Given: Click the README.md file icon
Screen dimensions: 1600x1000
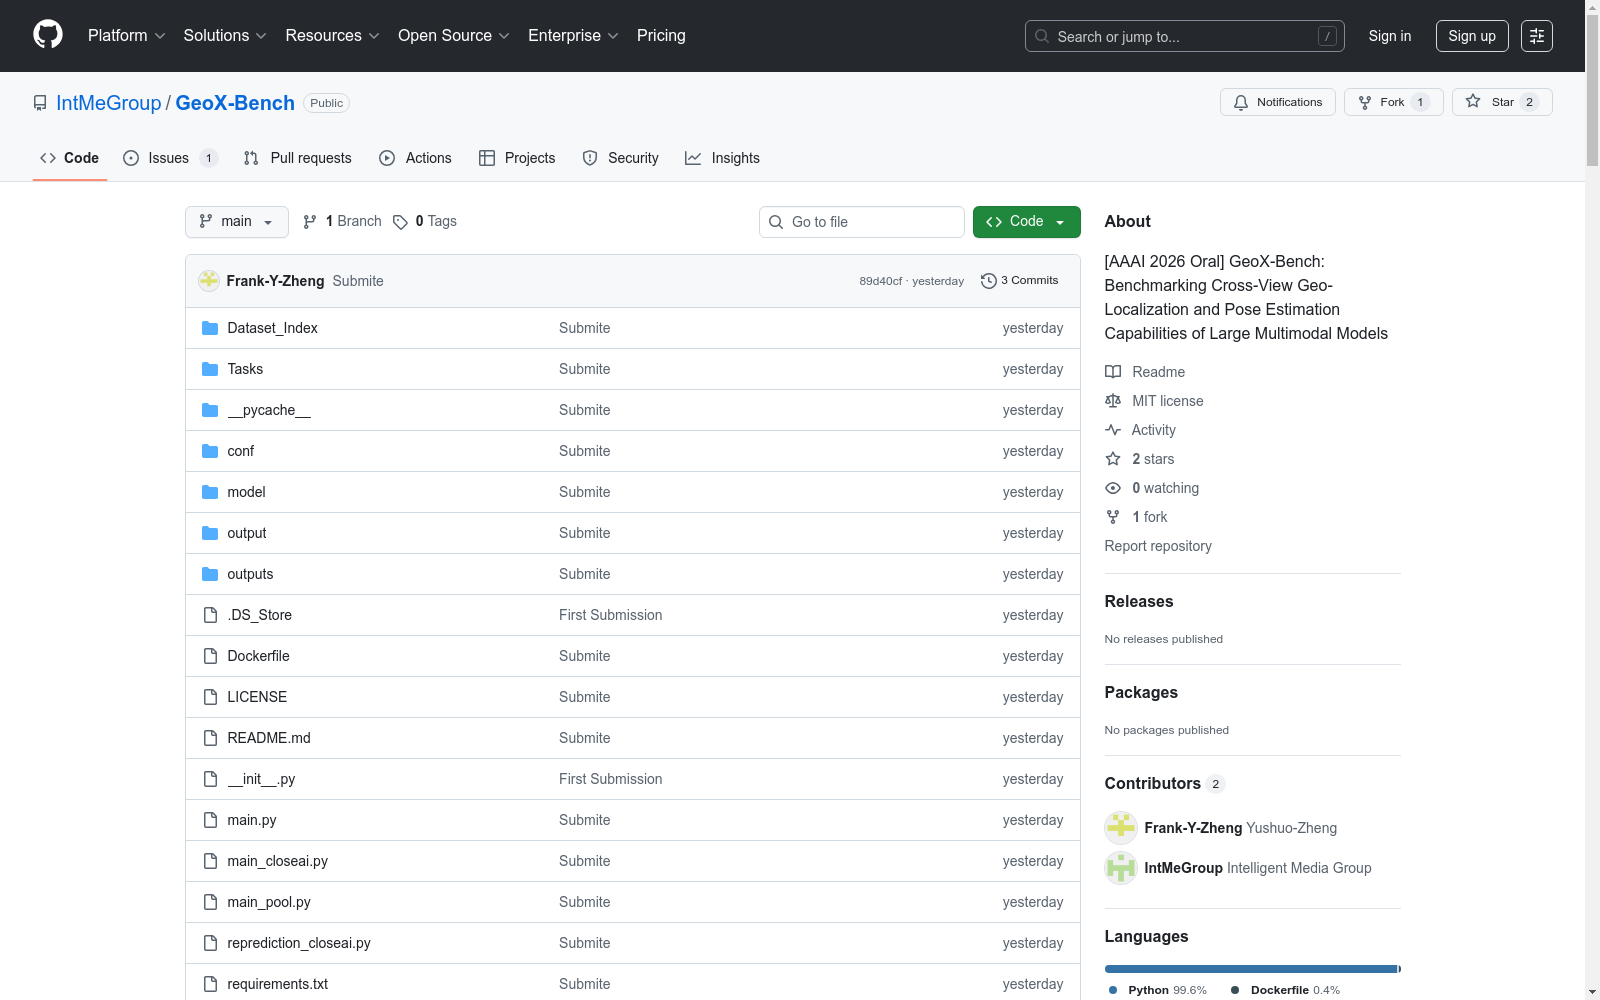Looking at the screenshot, I should tap(210, 738).
